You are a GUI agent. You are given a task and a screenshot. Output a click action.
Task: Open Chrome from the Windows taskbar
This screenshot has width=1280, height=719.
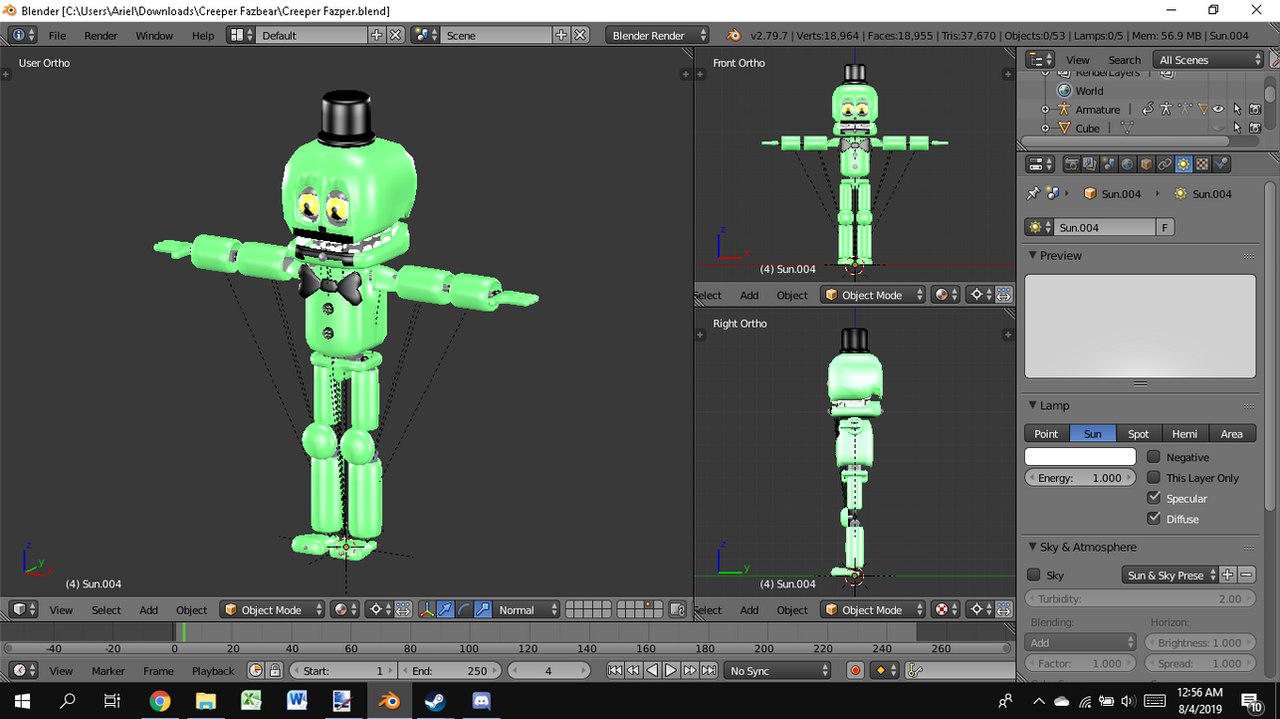click(x=160, y=700)
